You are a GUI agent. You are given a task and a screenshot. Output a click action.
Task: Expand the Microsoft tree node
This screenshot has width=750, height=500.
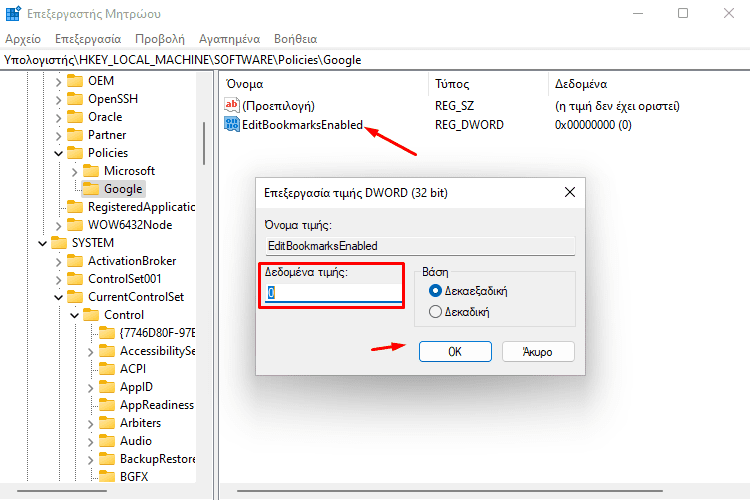[75, 172]
